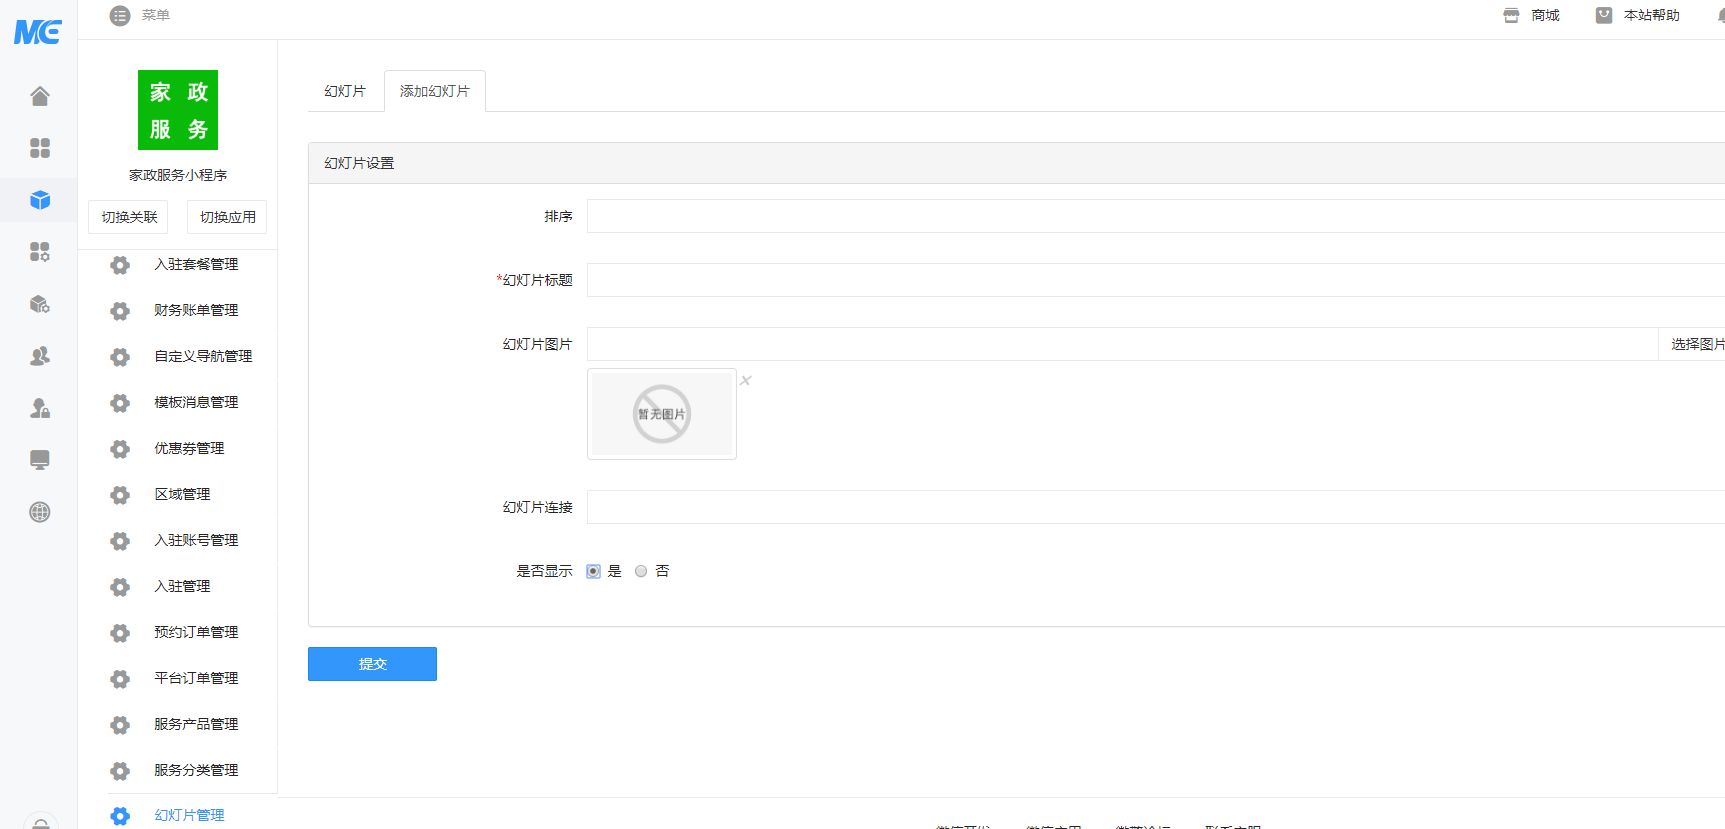Switch to the 添加幻灯片 tab
The image size is (1725, 829).
pos(435,91)
